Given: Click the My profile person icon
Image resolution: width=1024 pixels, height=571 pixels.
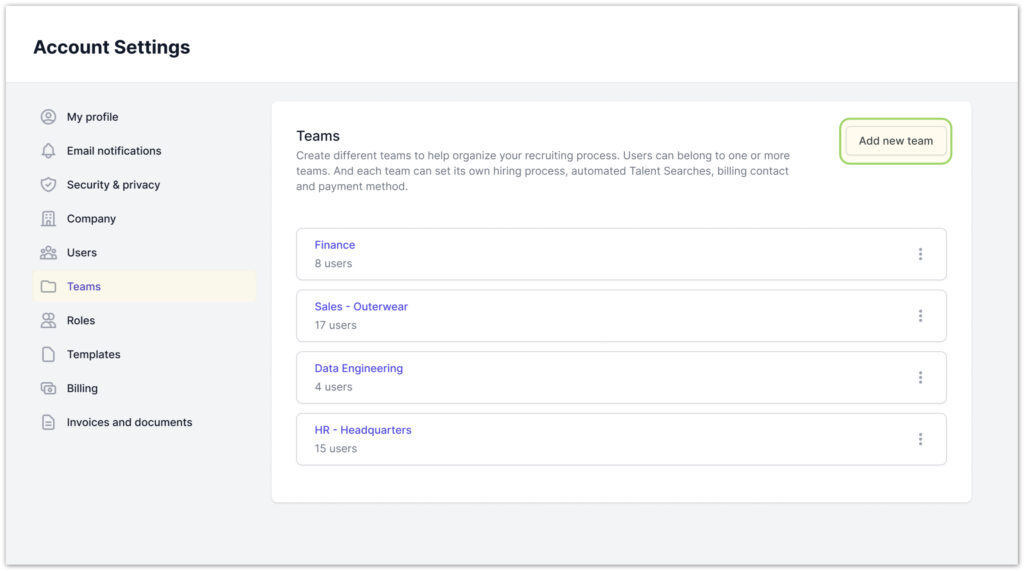Looking at the screenshot, I should [x=48, y=117].
